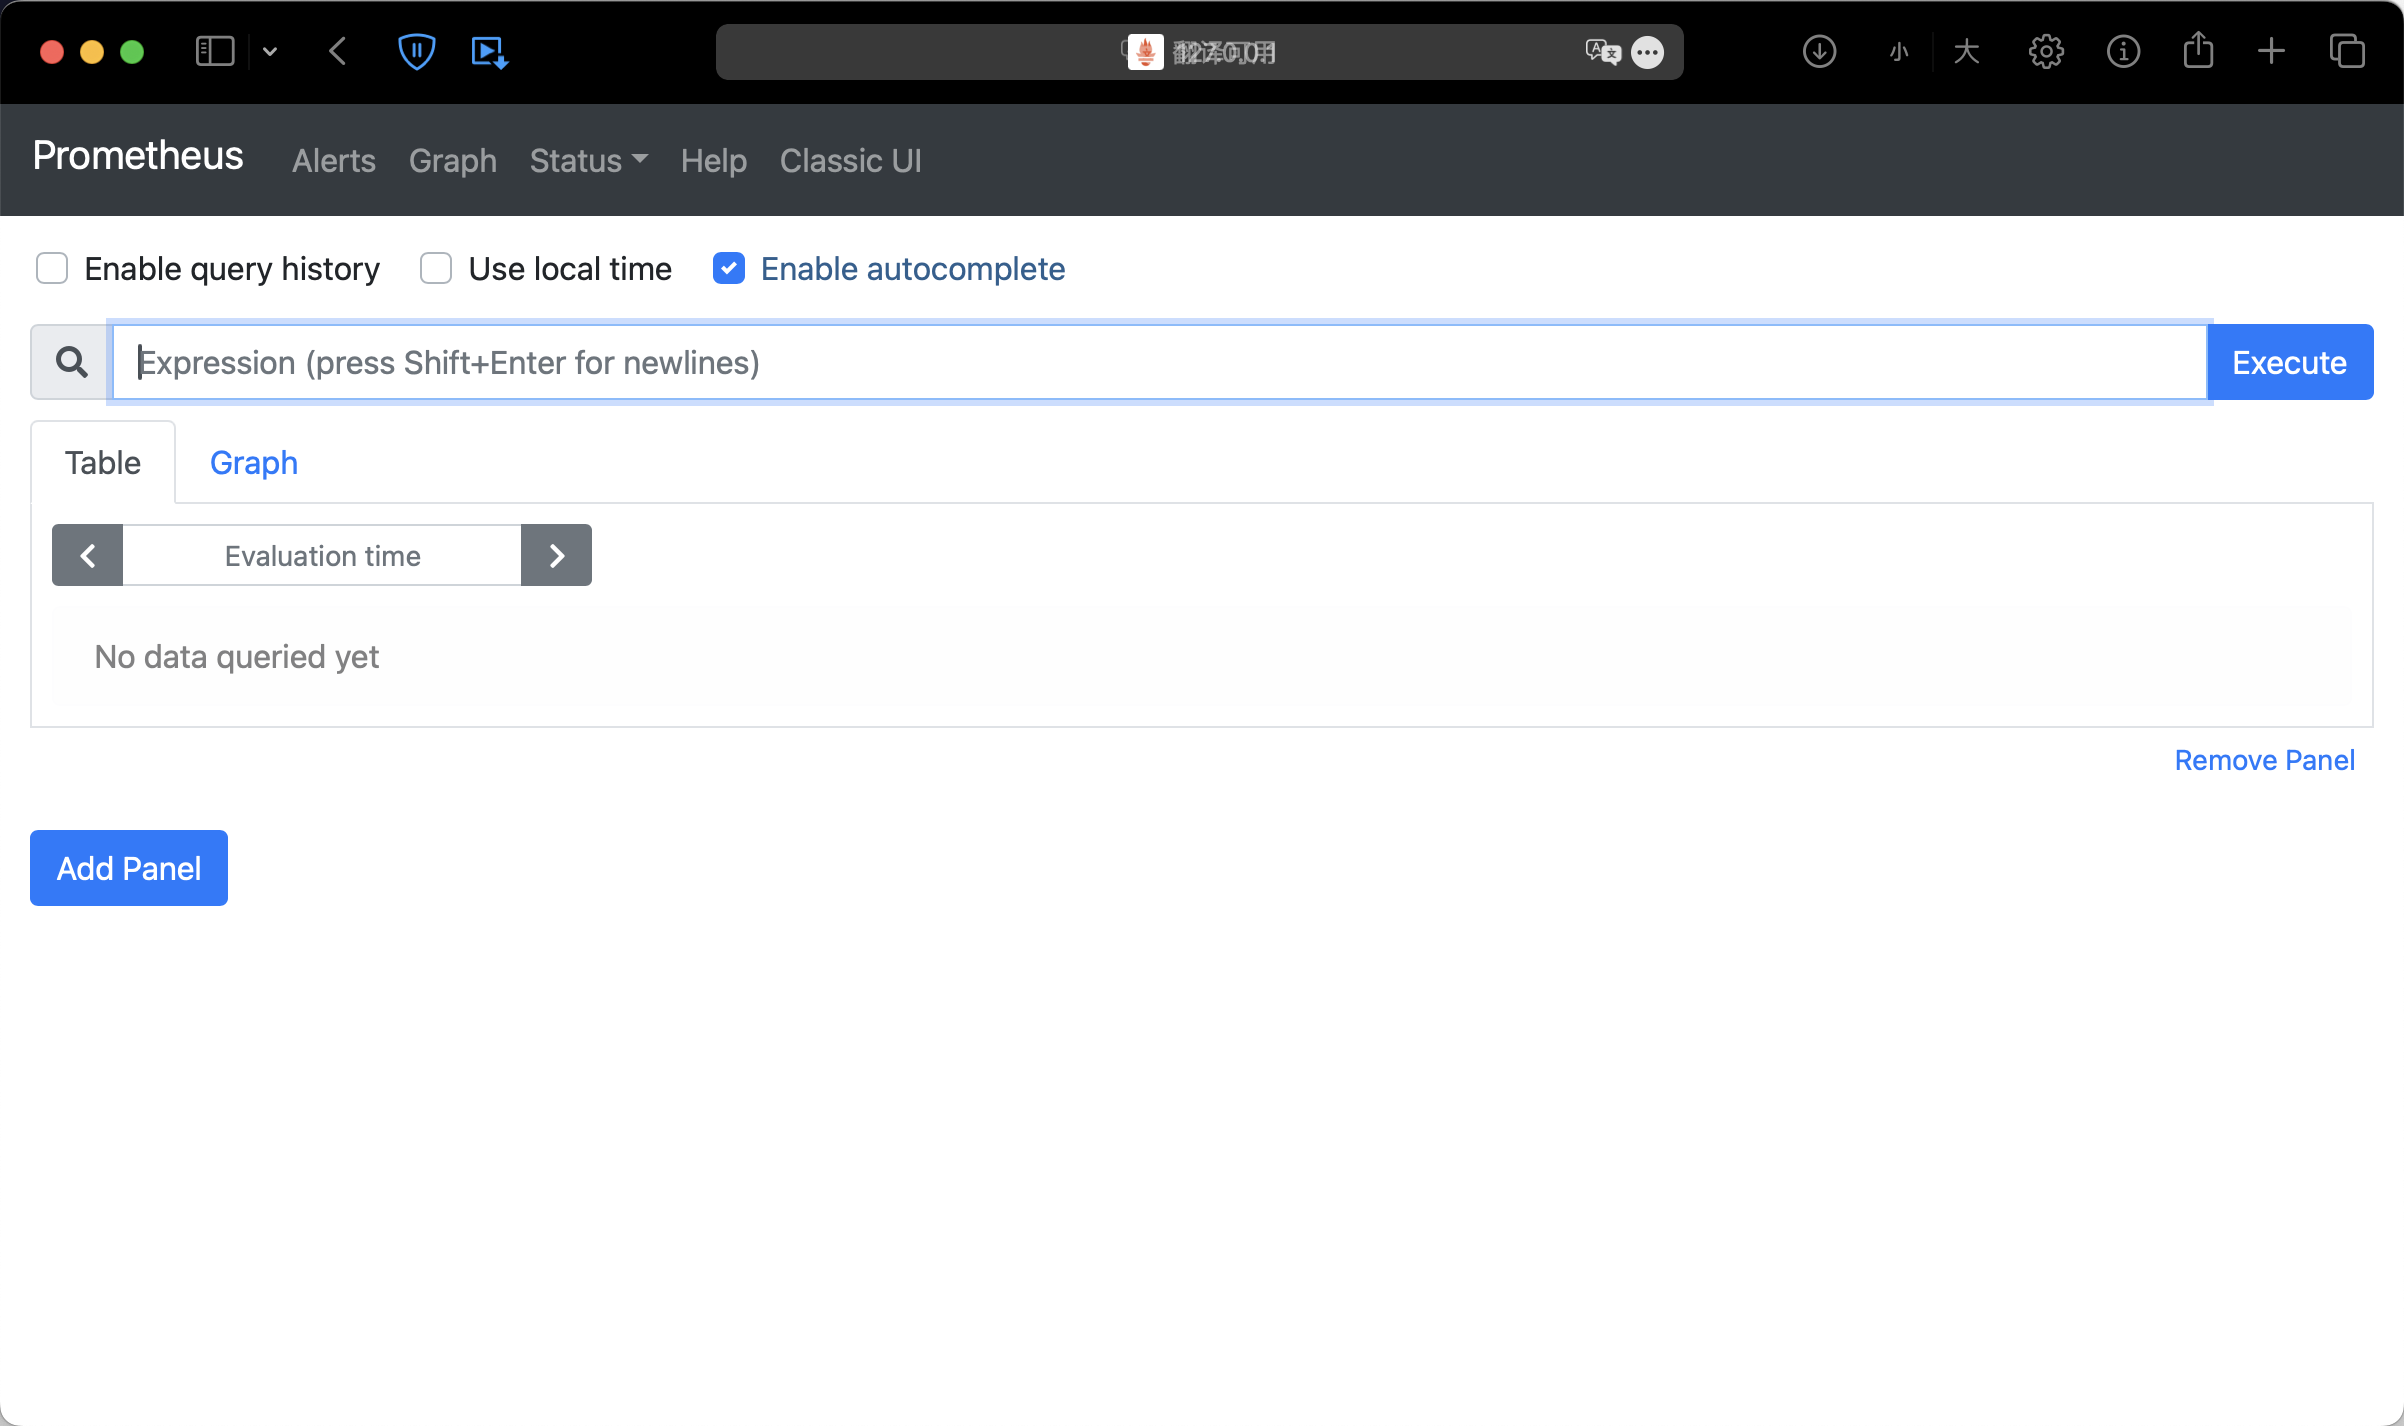Image resolution: width=2404 pixels, height=1426 pixels.
Task: Click the translate icon in the address bar
Action: [1602, 51]
